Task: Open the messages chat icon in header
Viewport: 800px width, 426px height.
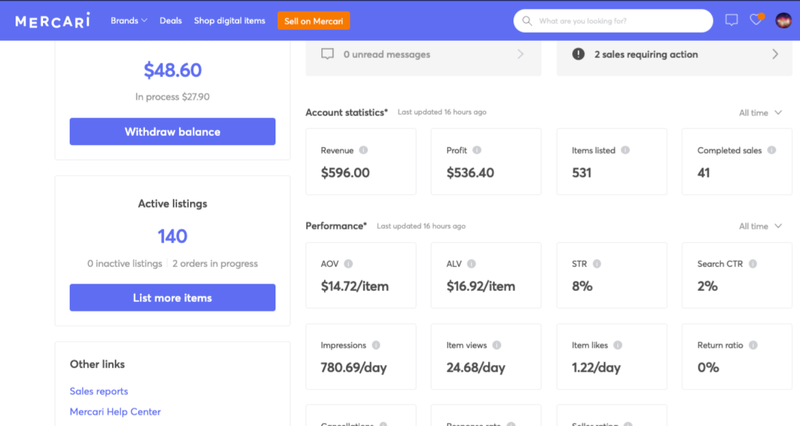Action: [x=731, y=20]
